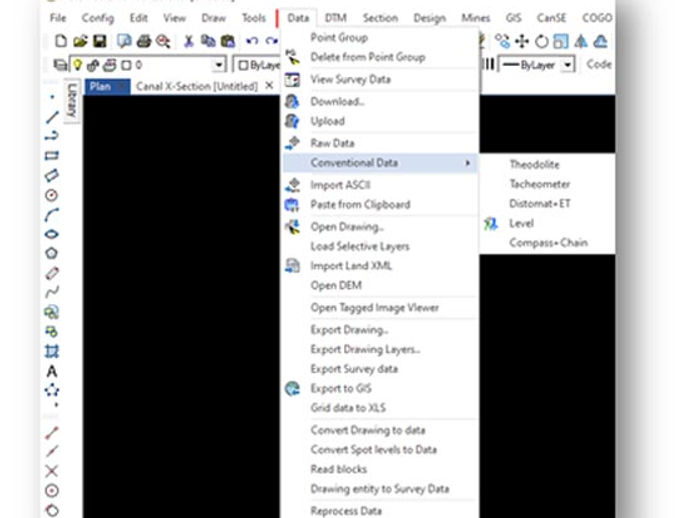690x518 pixels.
Task: Select the Polygon draw tool
Action: pyautogui.click(x=51, y=253)
